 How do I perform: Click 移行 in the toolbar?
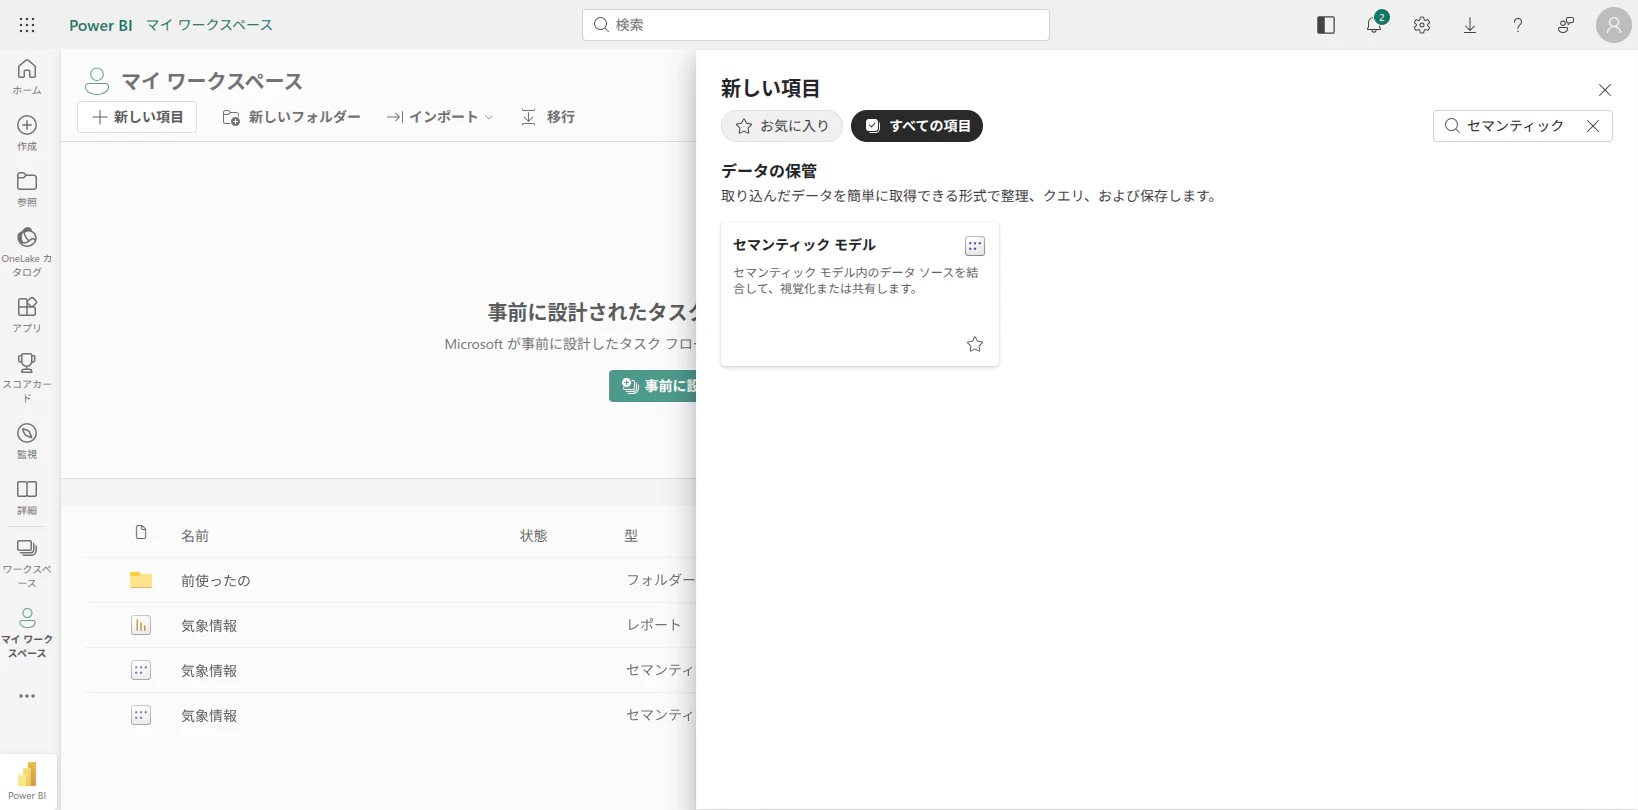coord(548,117)
